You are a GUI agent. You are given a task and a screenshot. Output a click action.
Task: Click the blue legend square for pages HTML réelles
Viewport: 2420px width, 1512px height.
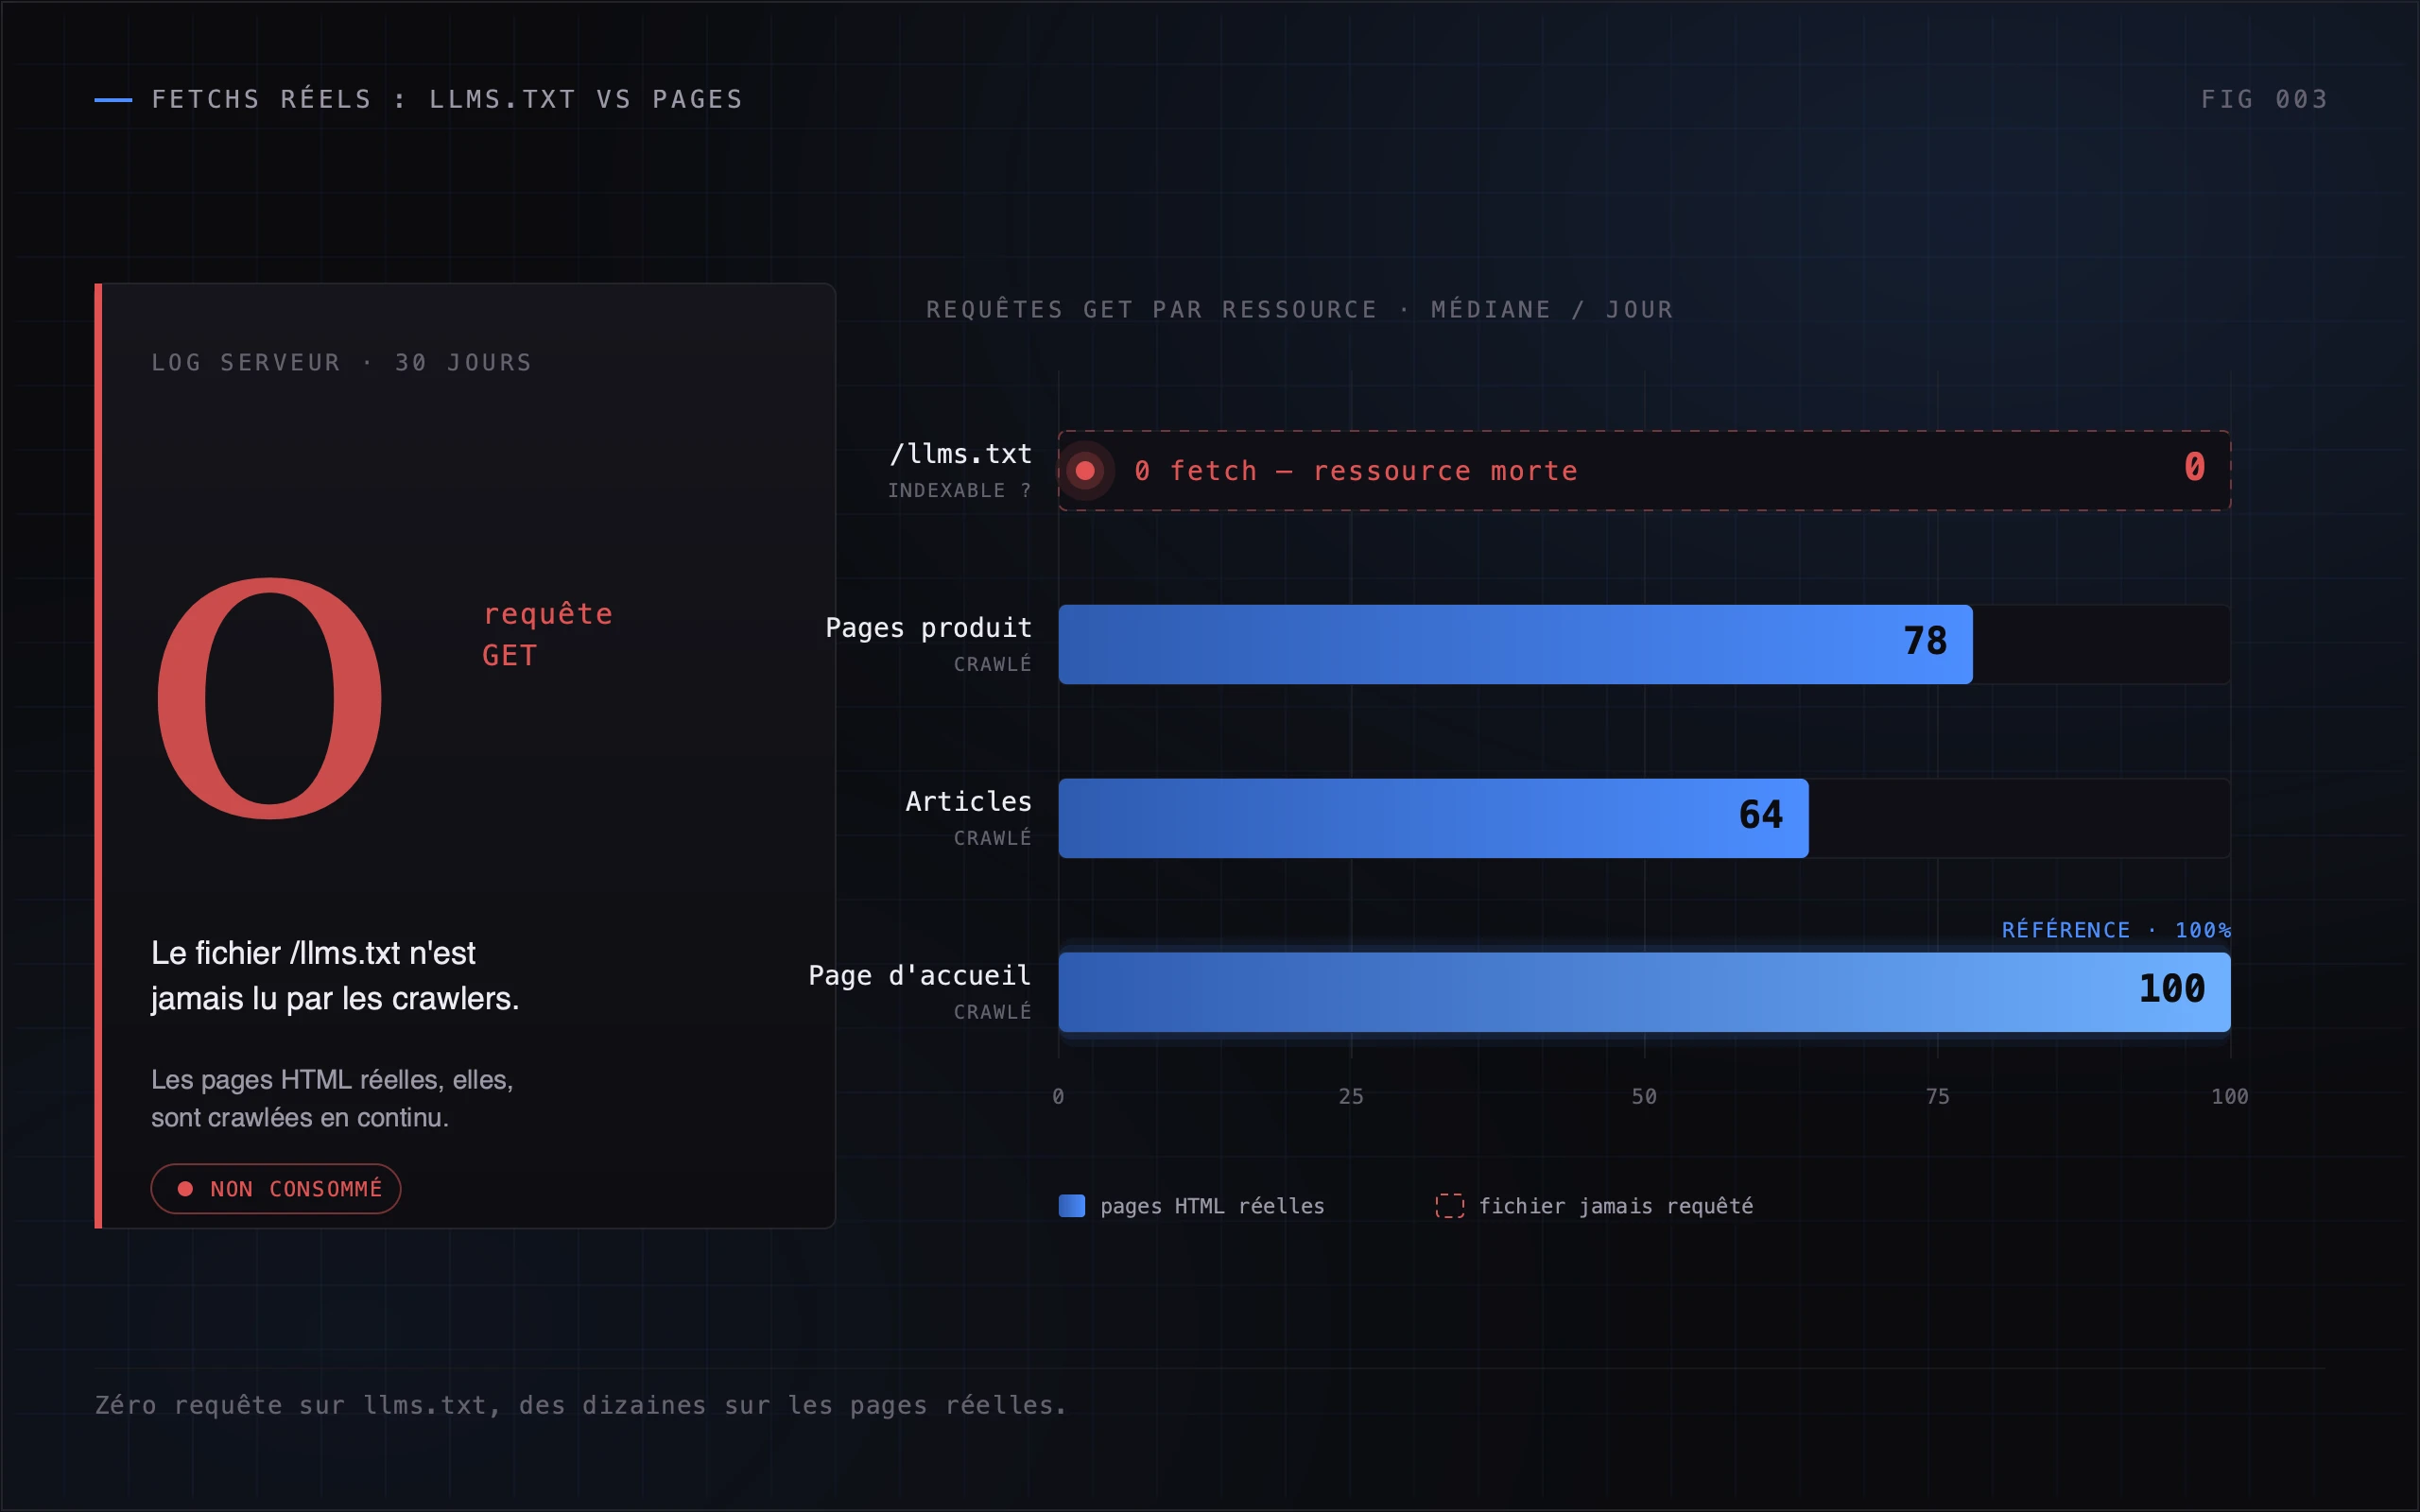[x=1072, y=1206]
